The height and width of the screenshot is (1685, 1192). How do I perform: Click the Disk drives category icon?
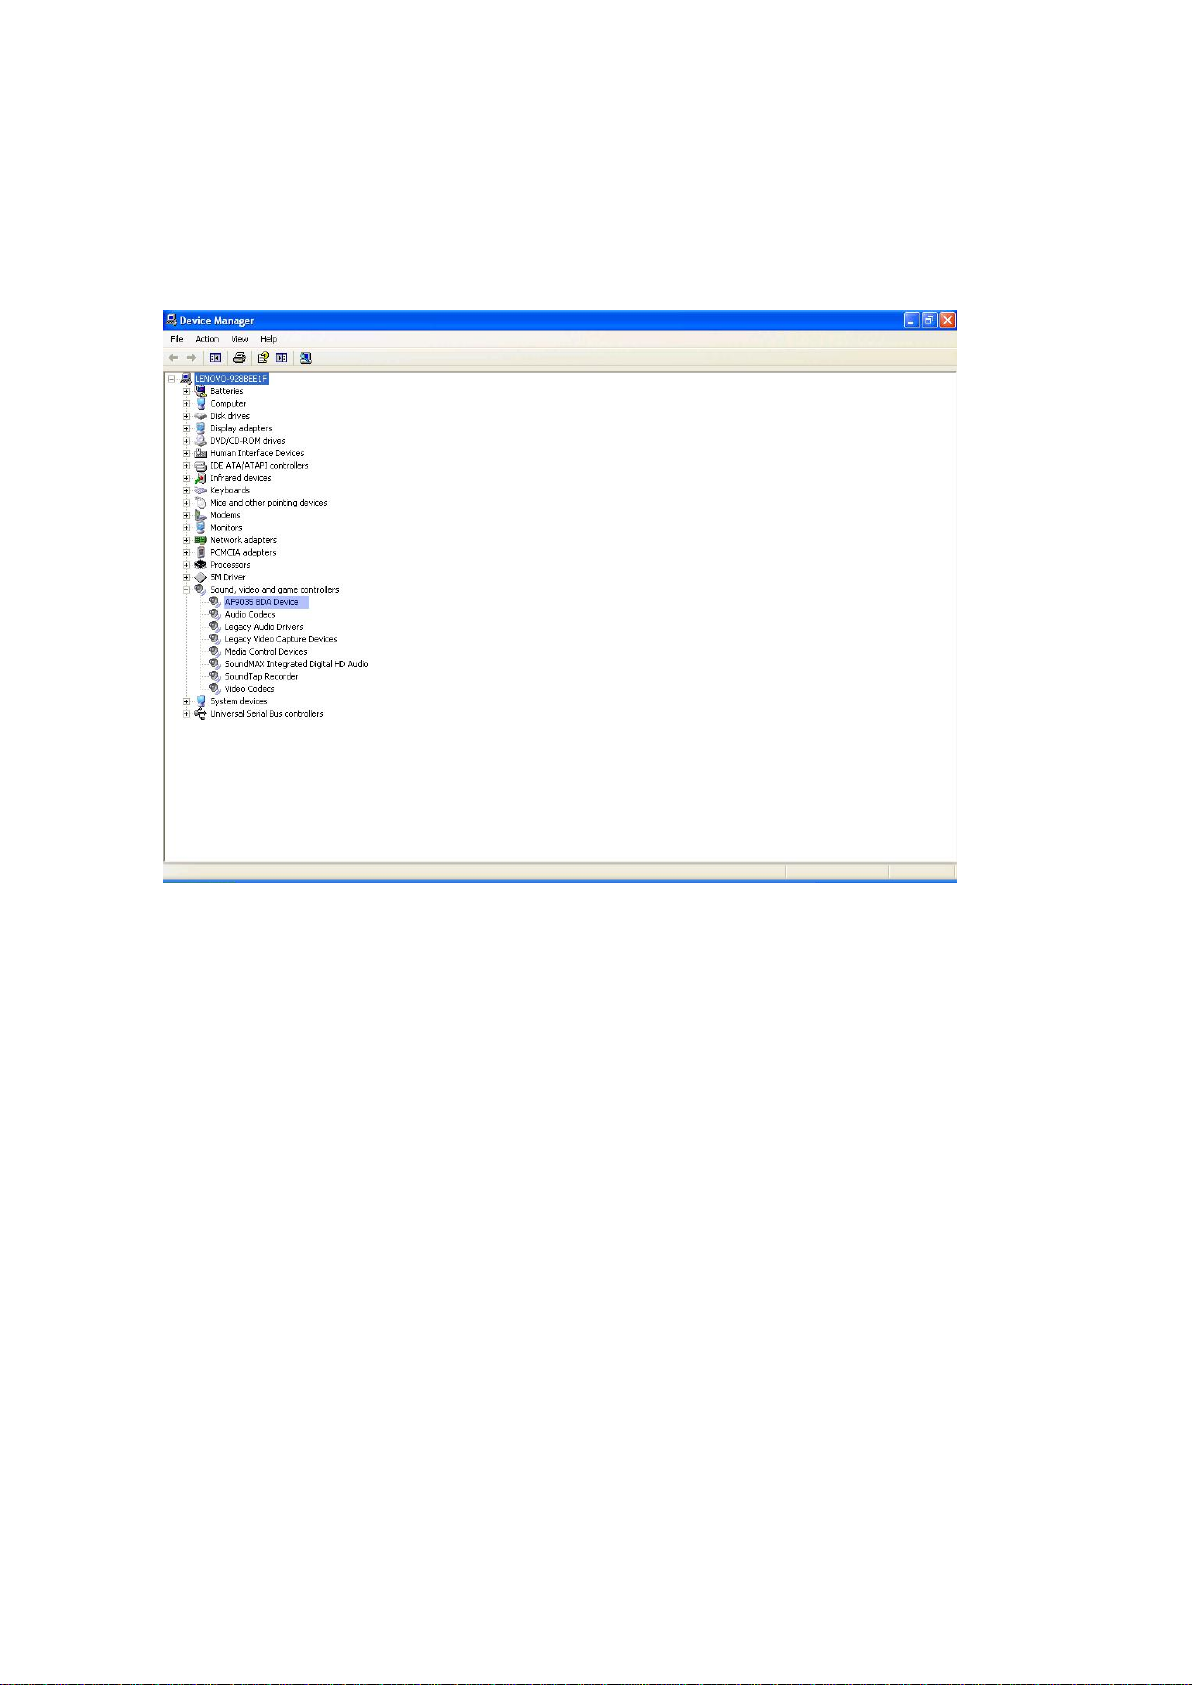click(x=200, y=416)
